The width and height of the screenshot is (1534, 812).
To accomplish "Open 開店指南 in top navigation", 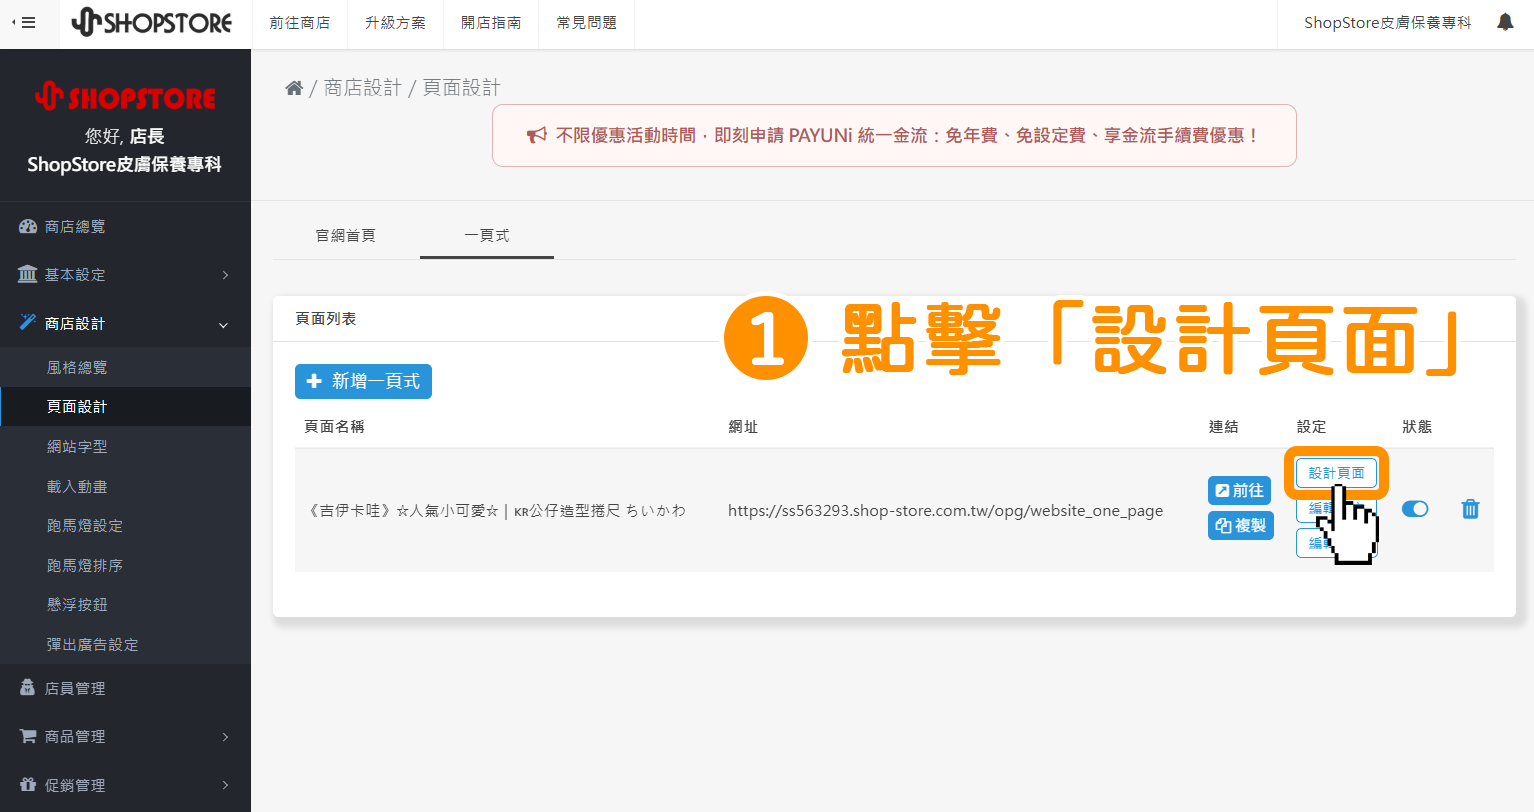I will 491,23.
